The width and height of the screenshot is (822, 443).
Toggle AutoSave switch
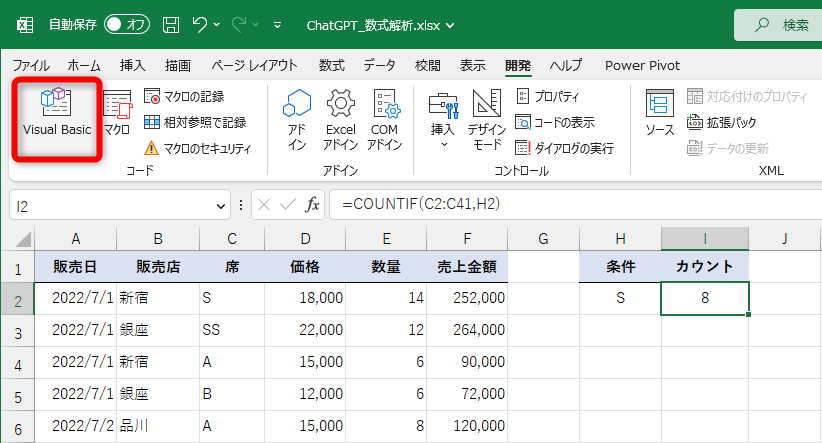coord(127,24)
